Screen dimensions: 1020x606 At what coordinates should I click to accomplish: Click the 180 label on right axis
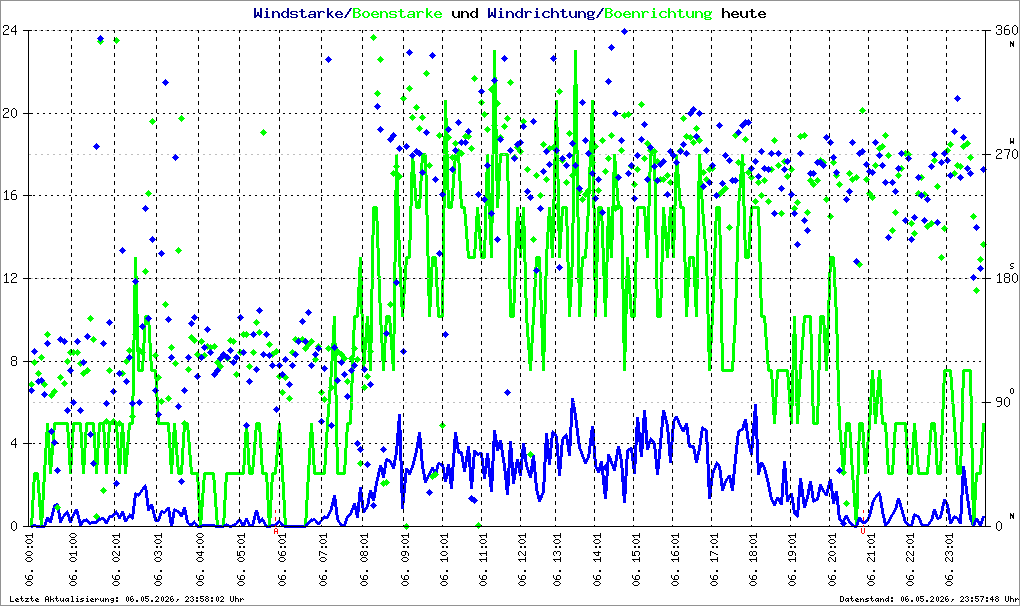(x=1006, y=278)
